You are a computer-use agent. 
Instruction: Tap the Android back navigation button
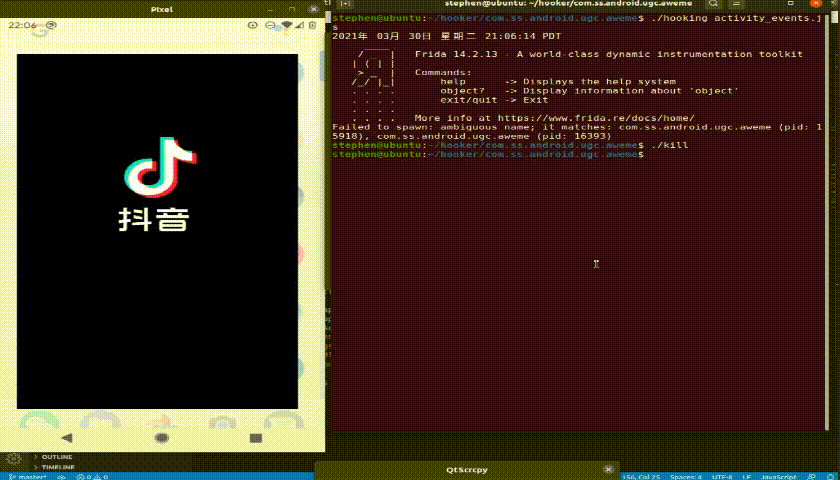(x=67, y=438)
